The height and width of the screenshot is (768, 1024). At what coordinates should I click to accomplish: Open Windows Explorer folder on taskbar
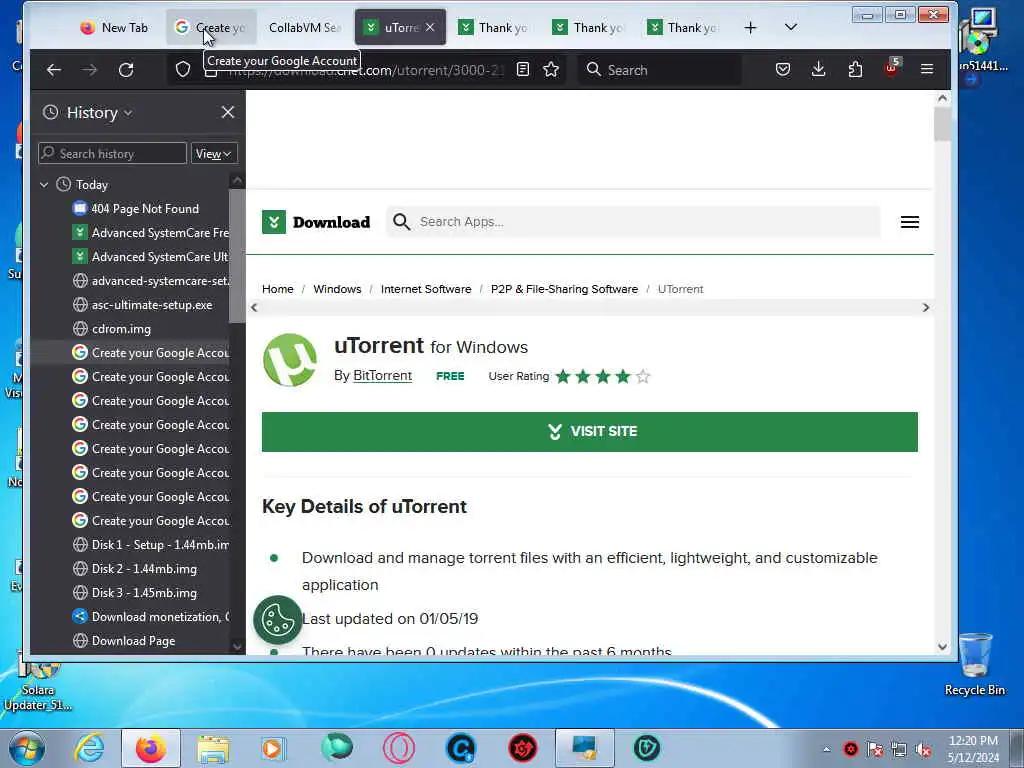[x=213, y=748]
